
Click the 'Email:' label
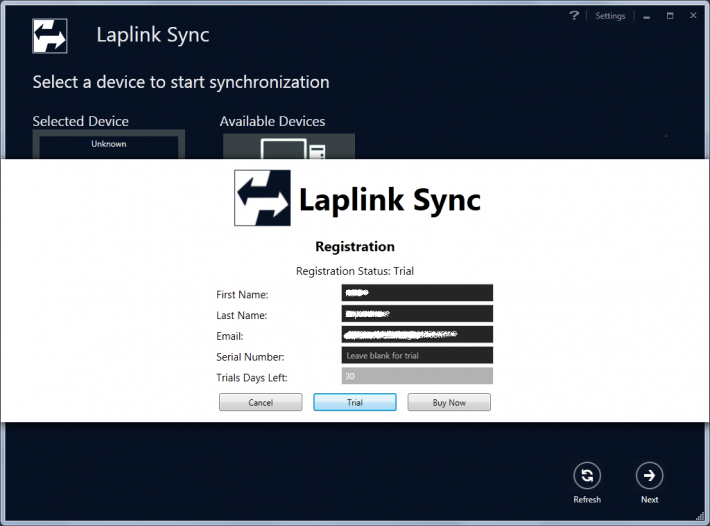point(230,336)
